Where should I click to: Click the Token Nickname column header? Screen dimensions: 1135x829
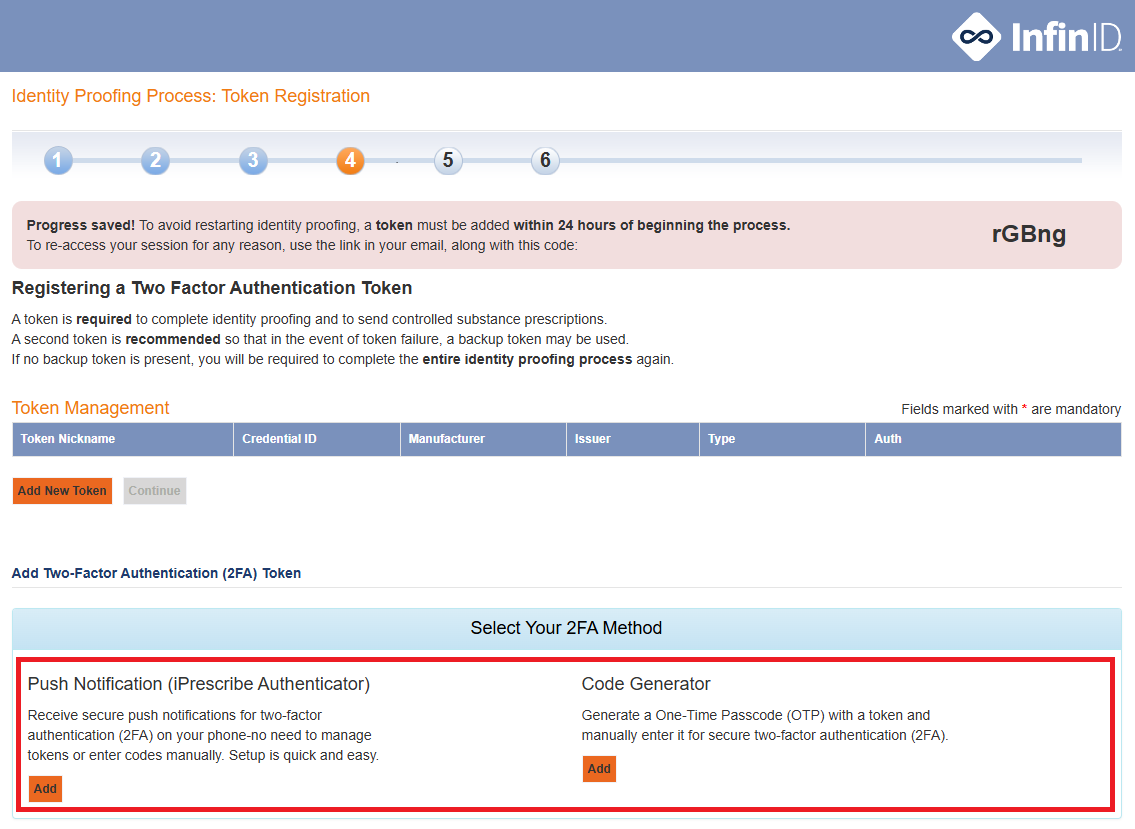point(68,439)
